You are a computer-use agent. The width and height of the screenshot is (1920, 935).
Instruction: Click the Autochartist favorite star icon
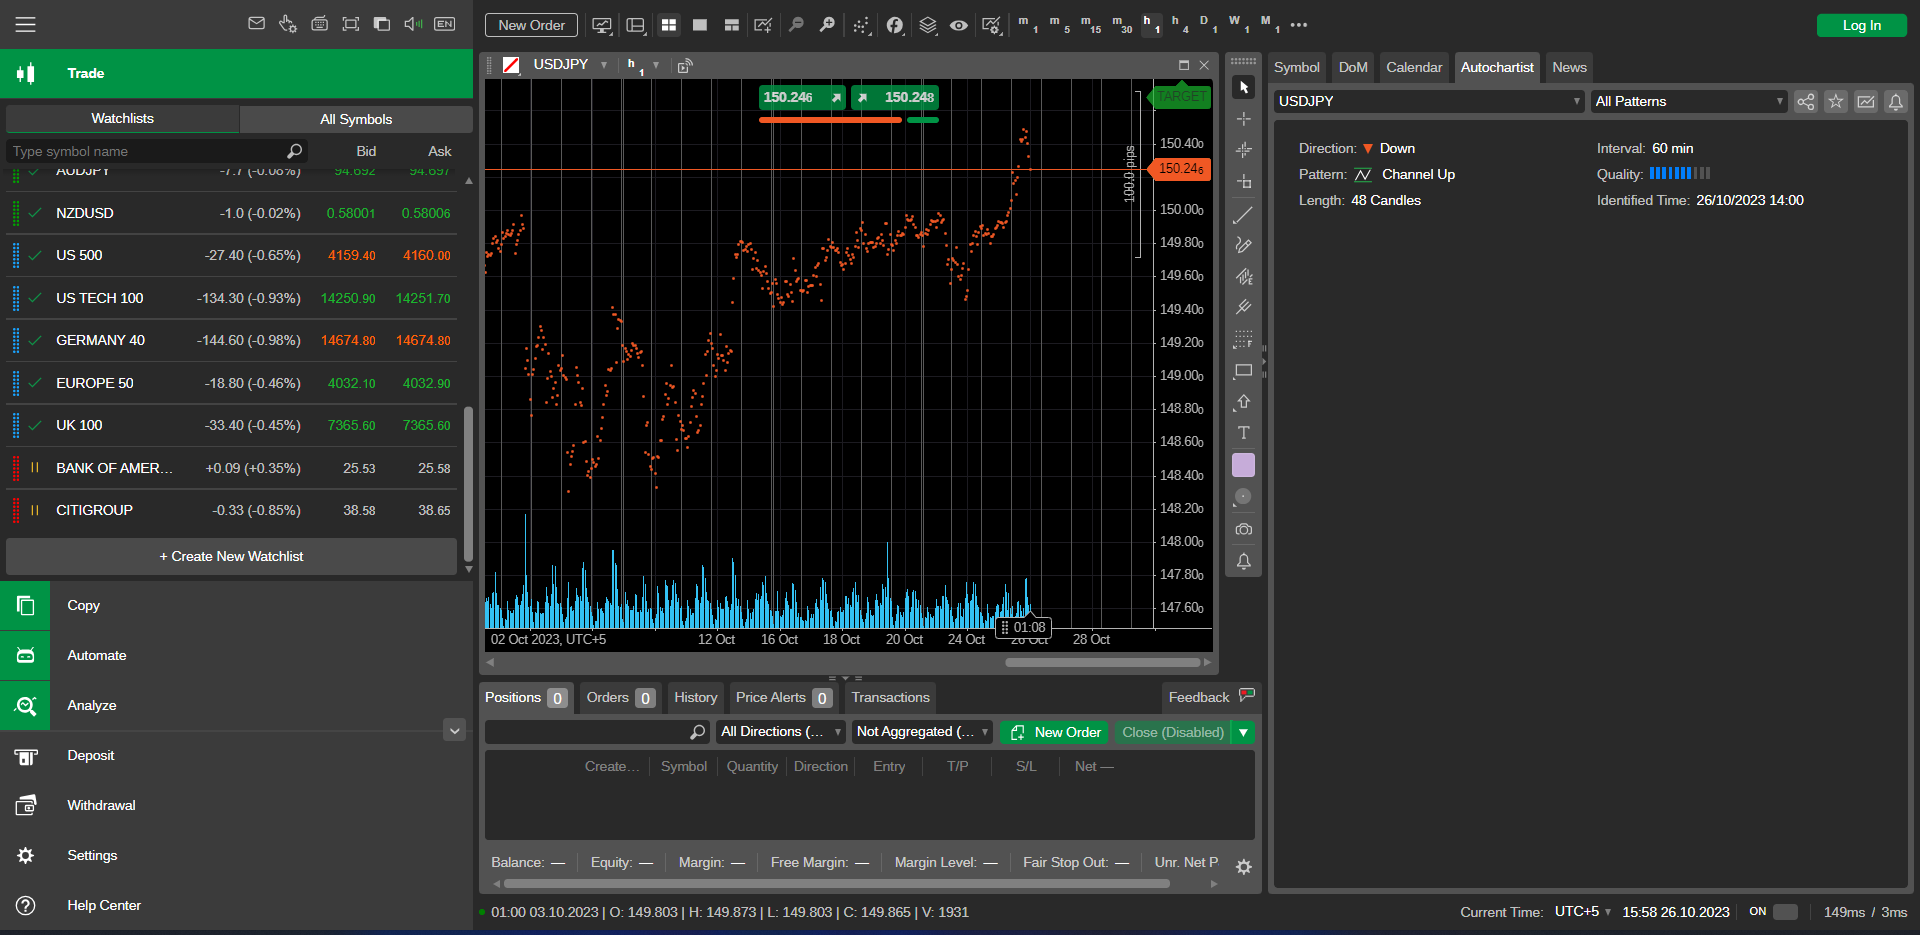tap(1835, 101)
